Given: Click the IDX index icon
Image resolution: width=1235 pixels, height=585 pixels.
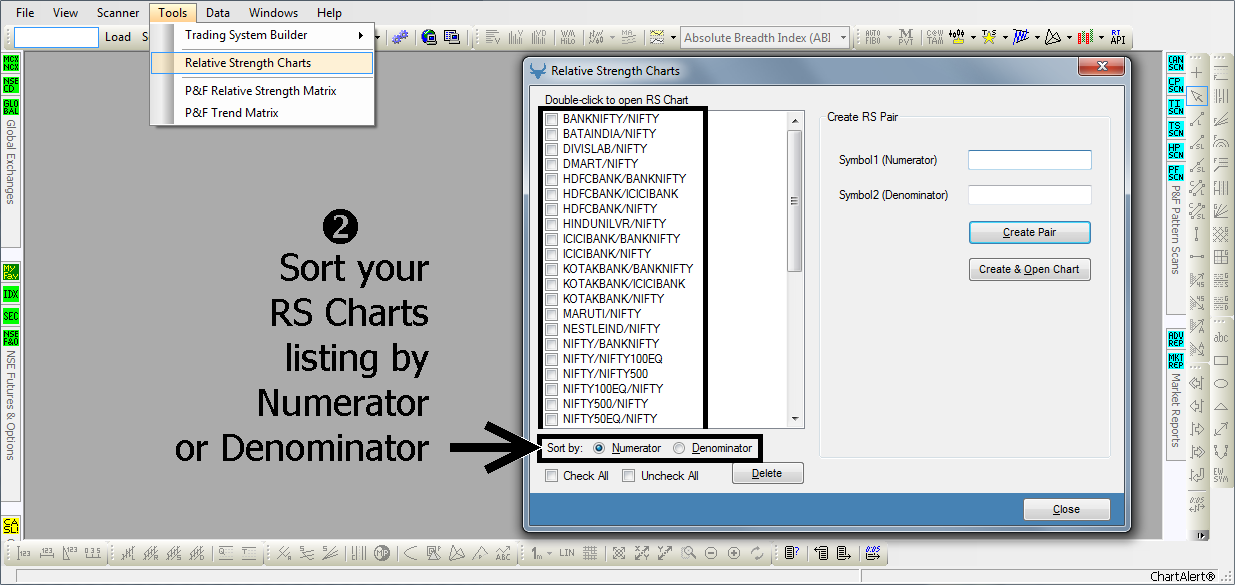Looking at the screenshot, I should [11, 294].
